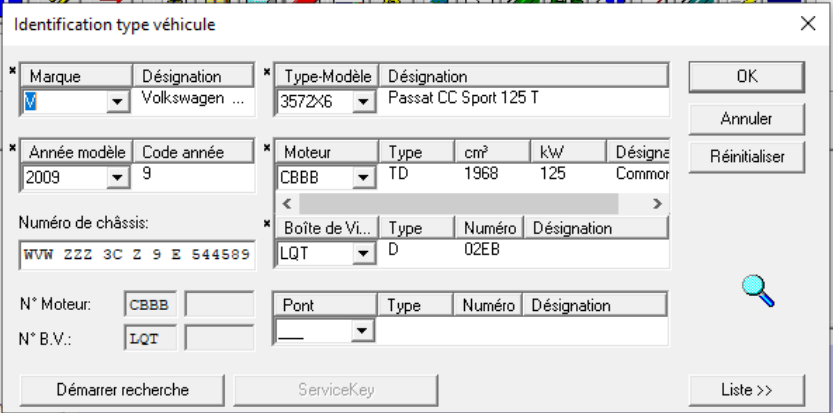
Task: Click the displacement value '1968'
Action: tap(481, 174)
